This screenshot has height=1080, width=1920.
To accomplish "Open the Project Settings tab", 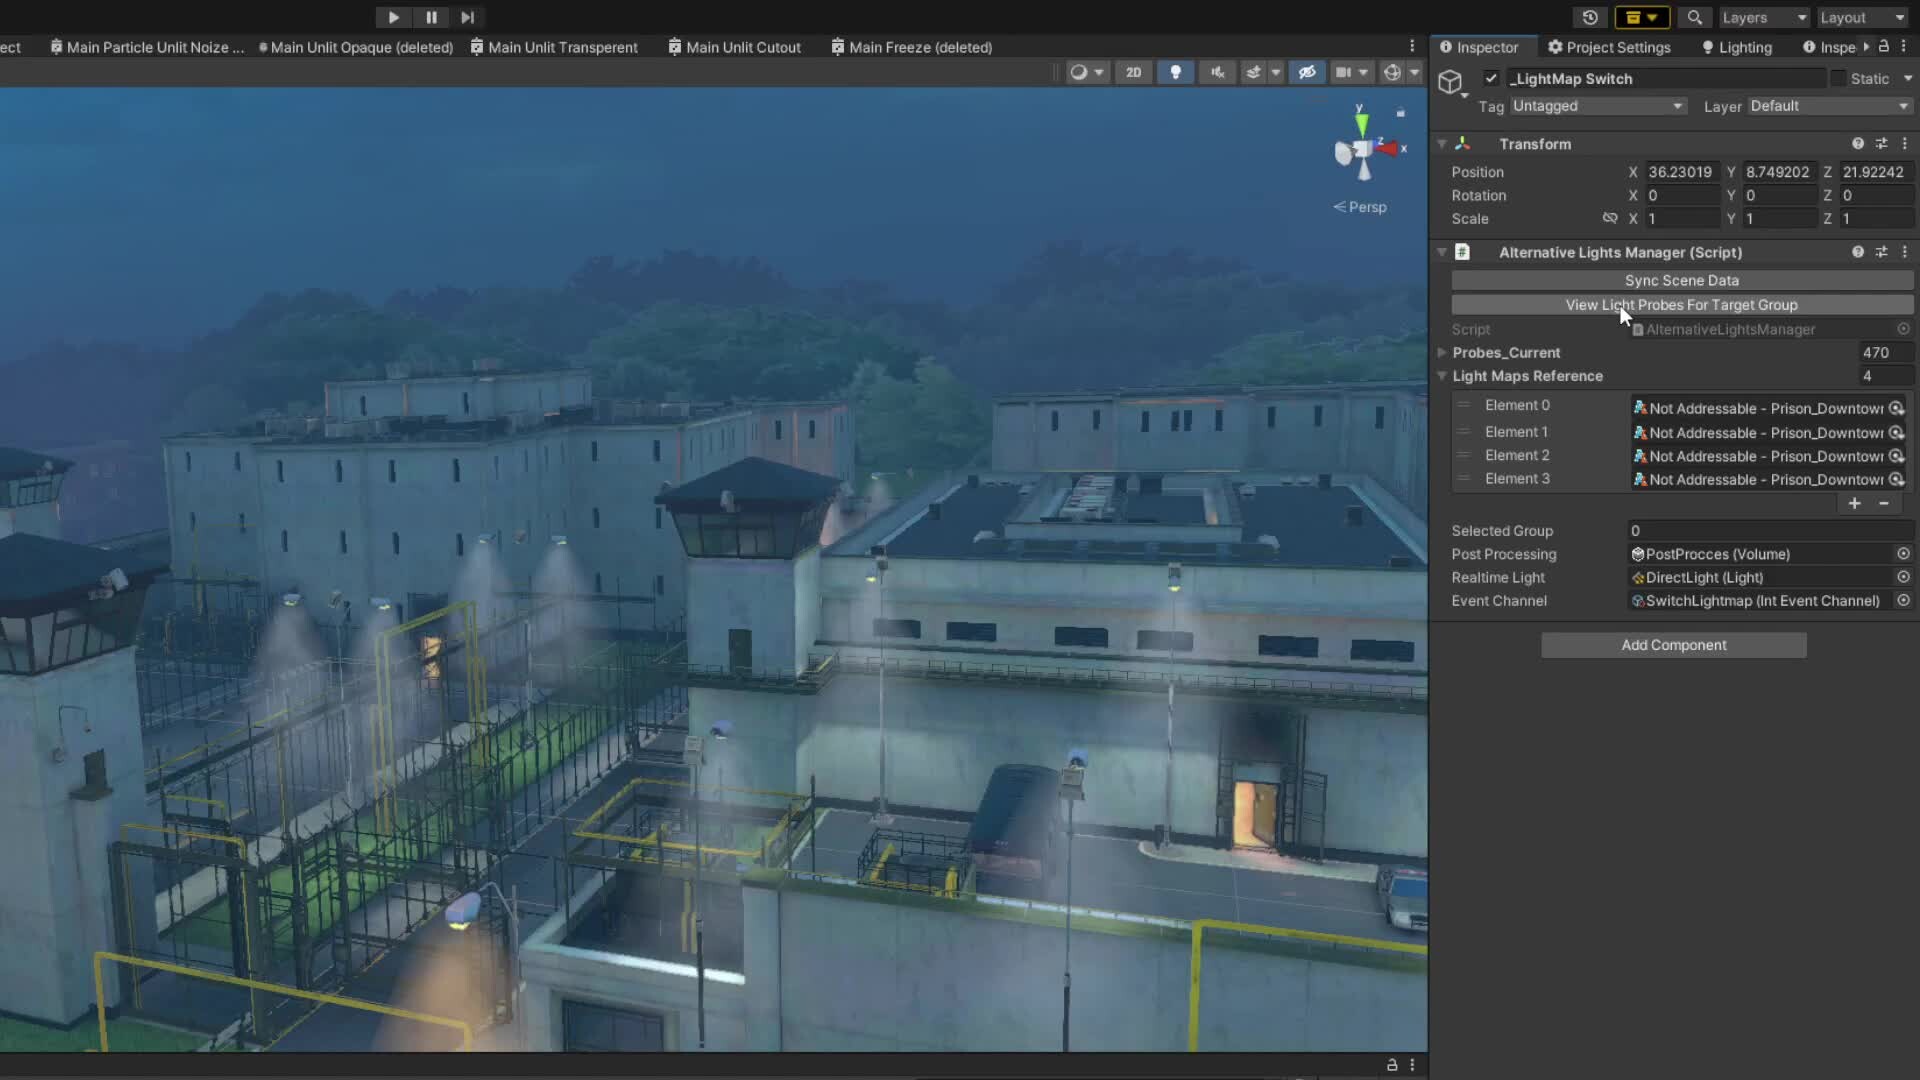I will [x=1609, y=47].
